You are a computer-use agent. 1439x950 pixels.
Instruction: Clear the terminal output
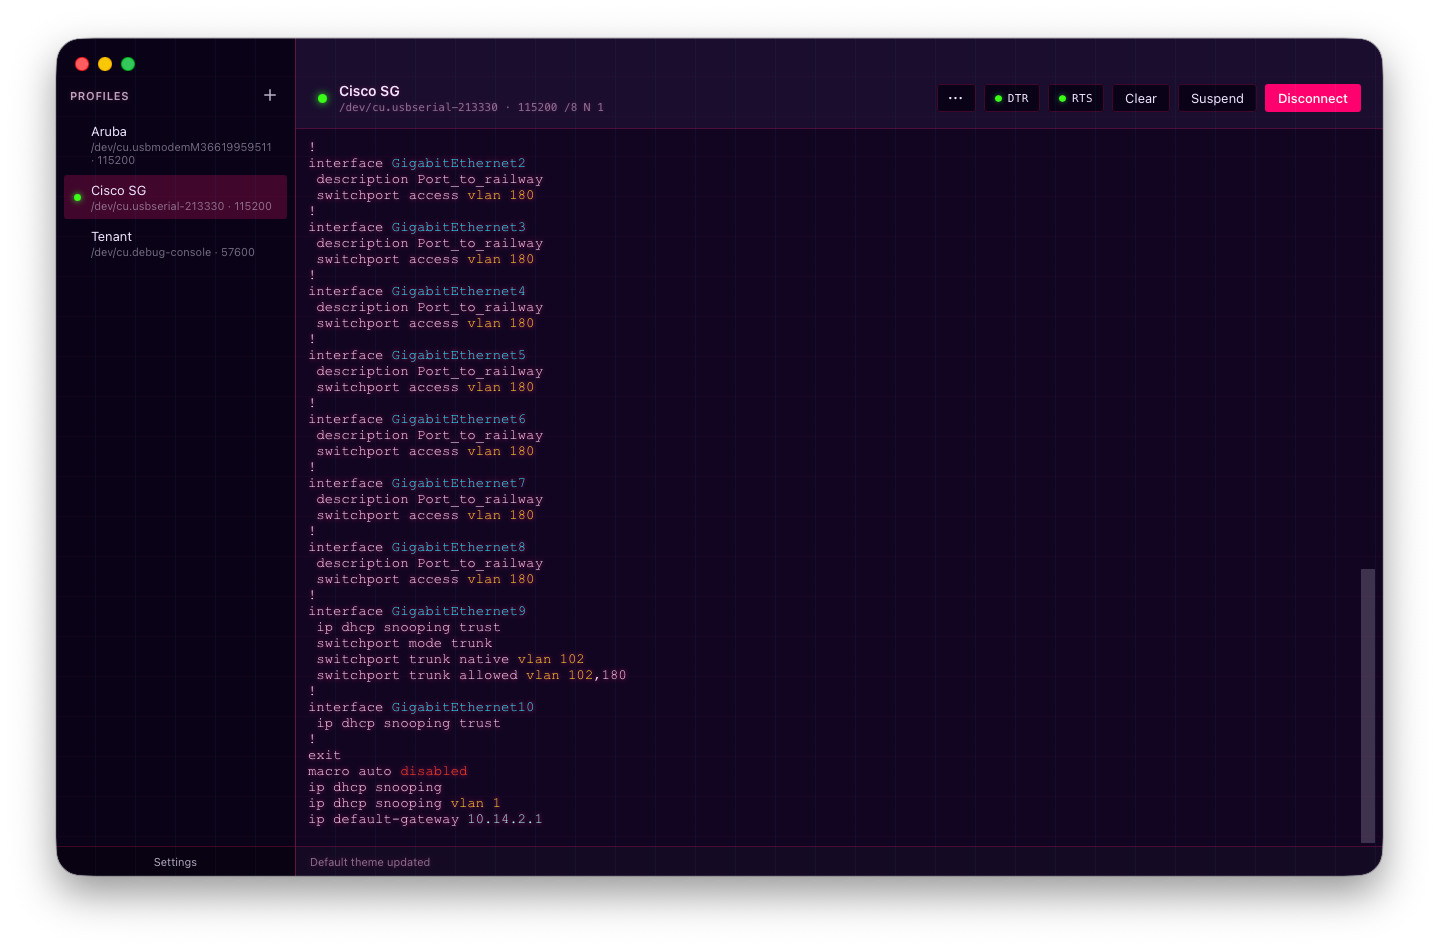(1140, 98)
